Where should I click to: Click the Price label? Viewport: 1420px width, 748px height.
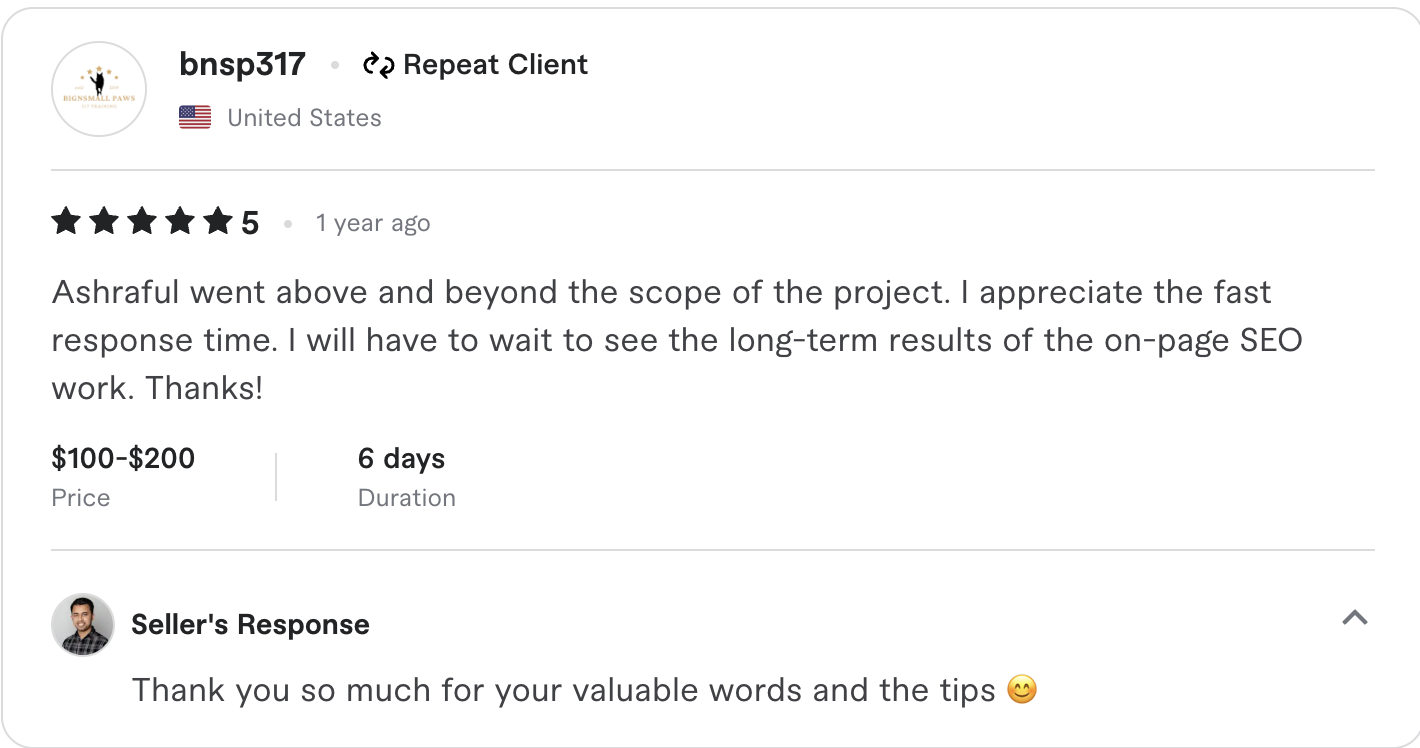(80, 497)
